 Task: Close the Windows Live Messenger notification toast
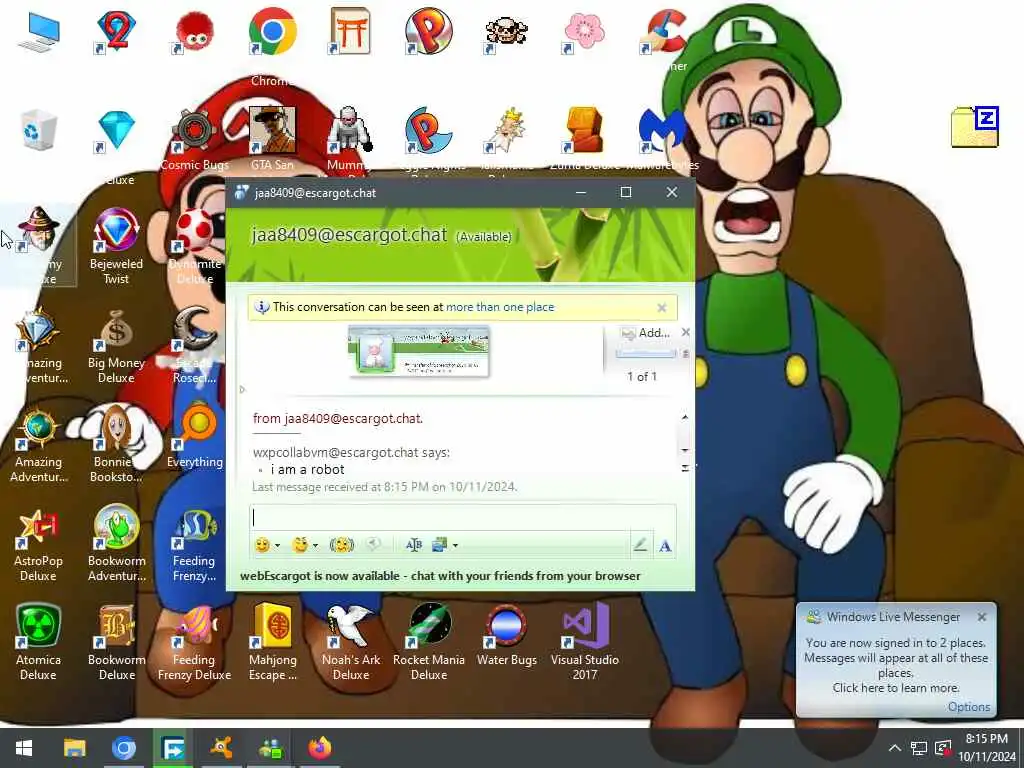pyautogui.click(x=982, y=617)
